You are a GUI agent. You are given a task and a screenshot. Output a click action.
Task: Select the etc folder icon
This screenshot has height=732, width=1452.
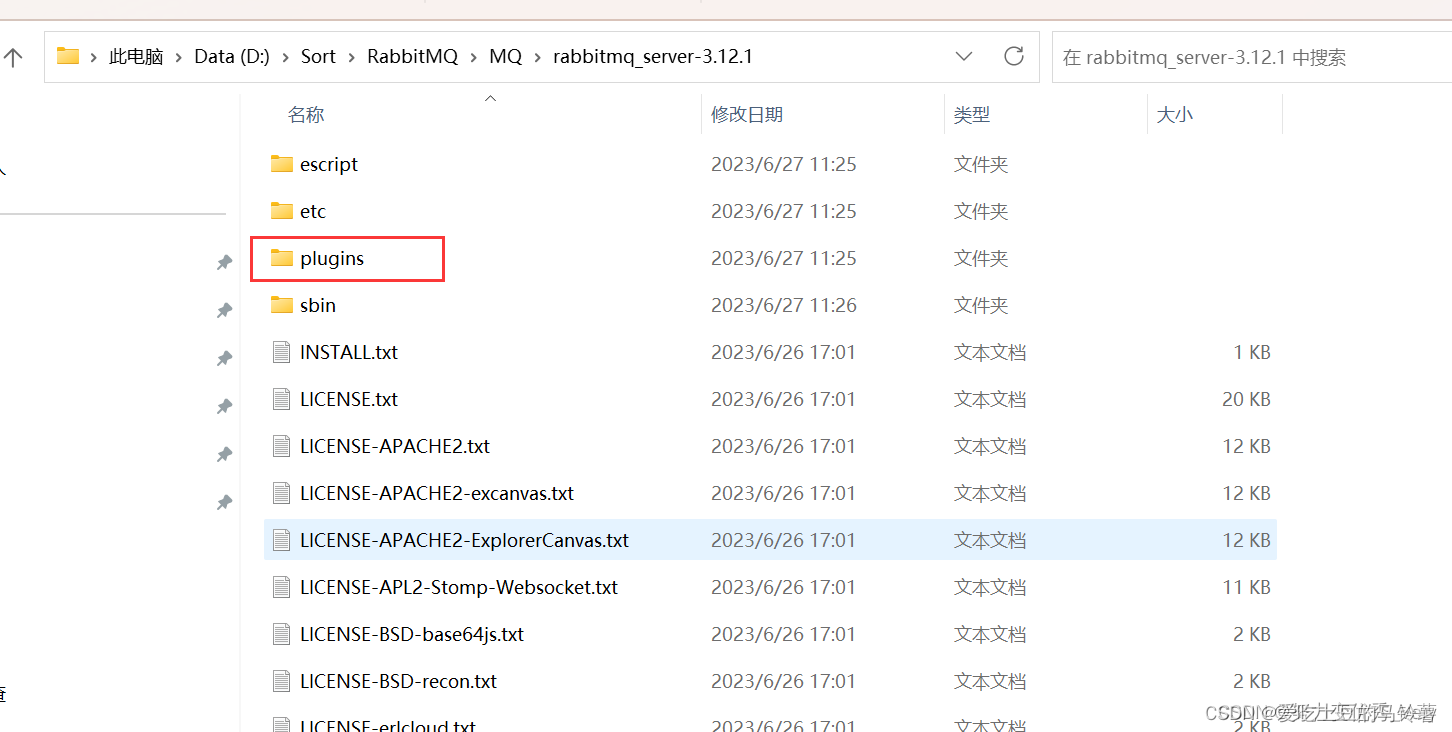click(282, 211)
